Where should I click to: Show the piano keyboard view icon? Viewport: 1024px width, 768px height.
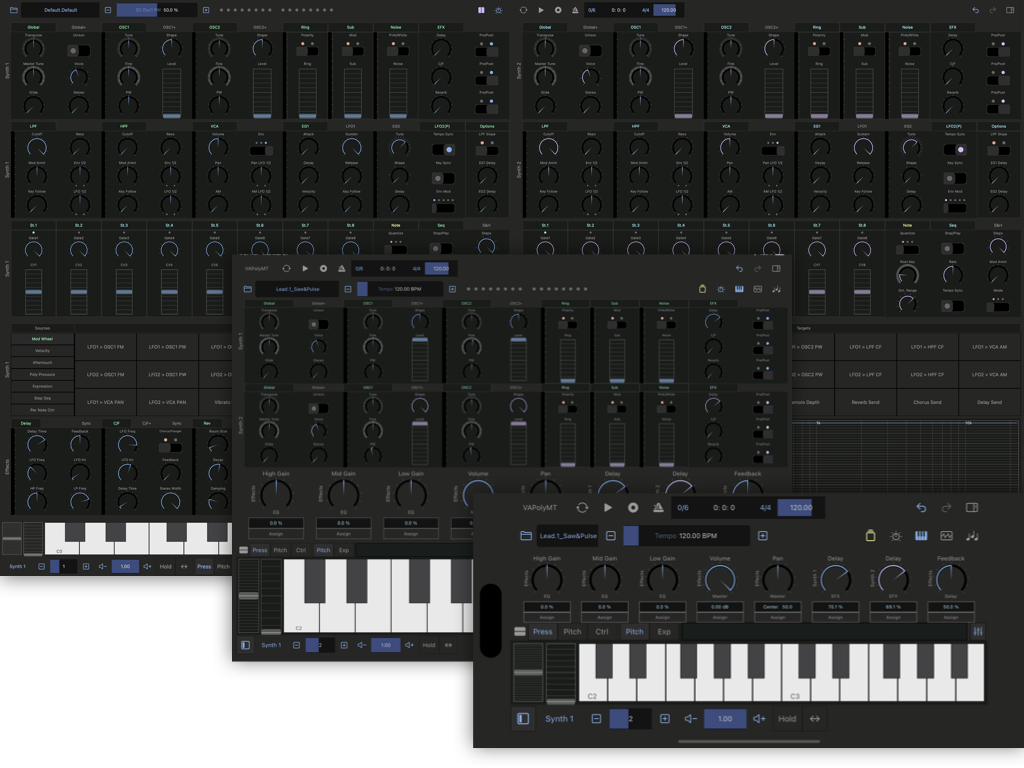click(x=921, y=536)
